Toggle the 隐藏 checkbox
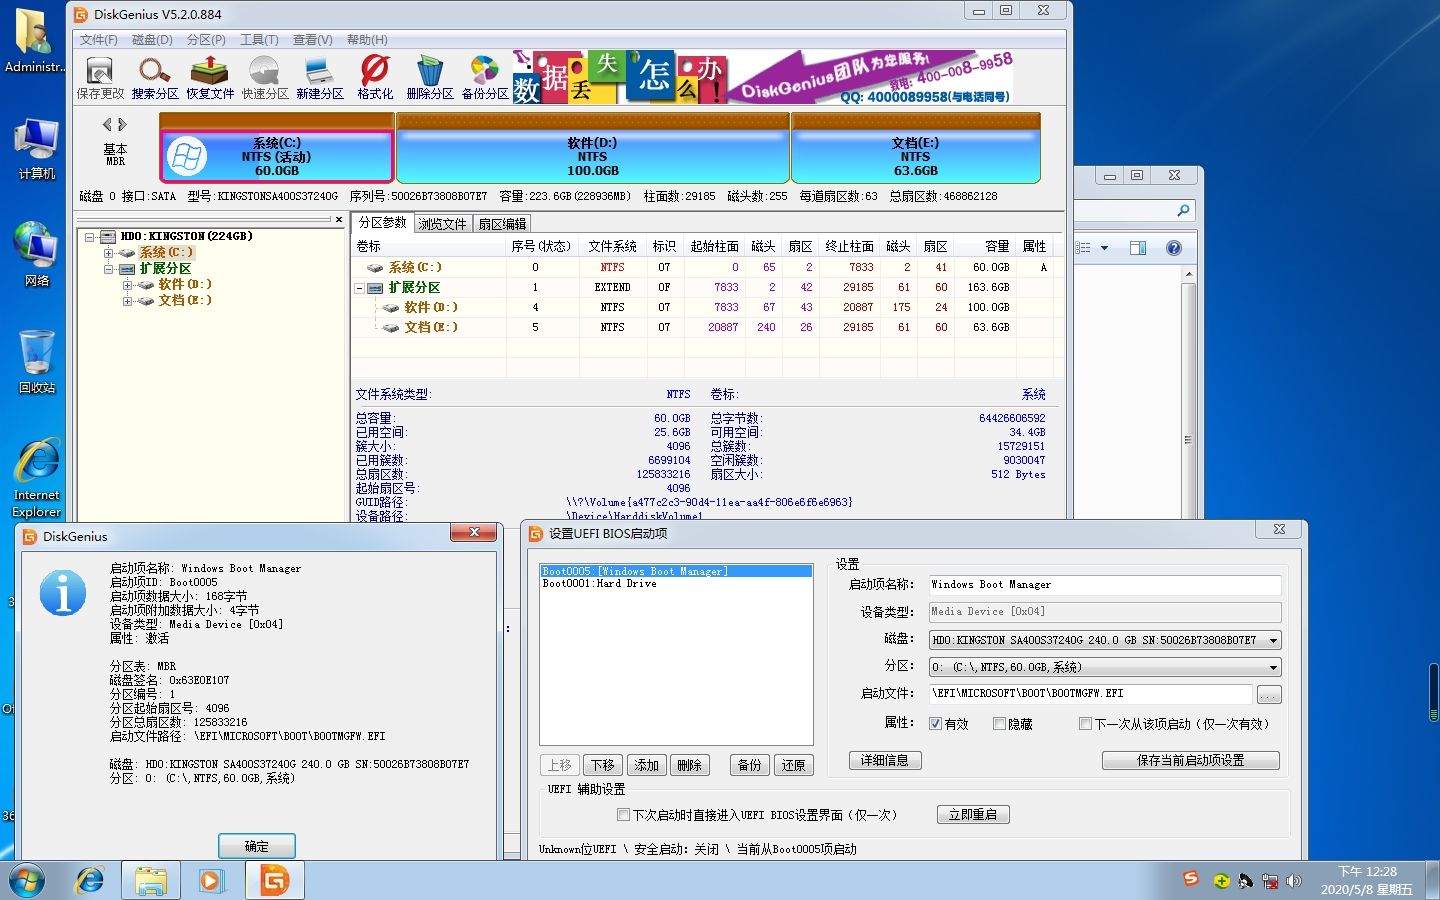Image resolution: width=1440 pixels, height=900 pixels. 999,724
